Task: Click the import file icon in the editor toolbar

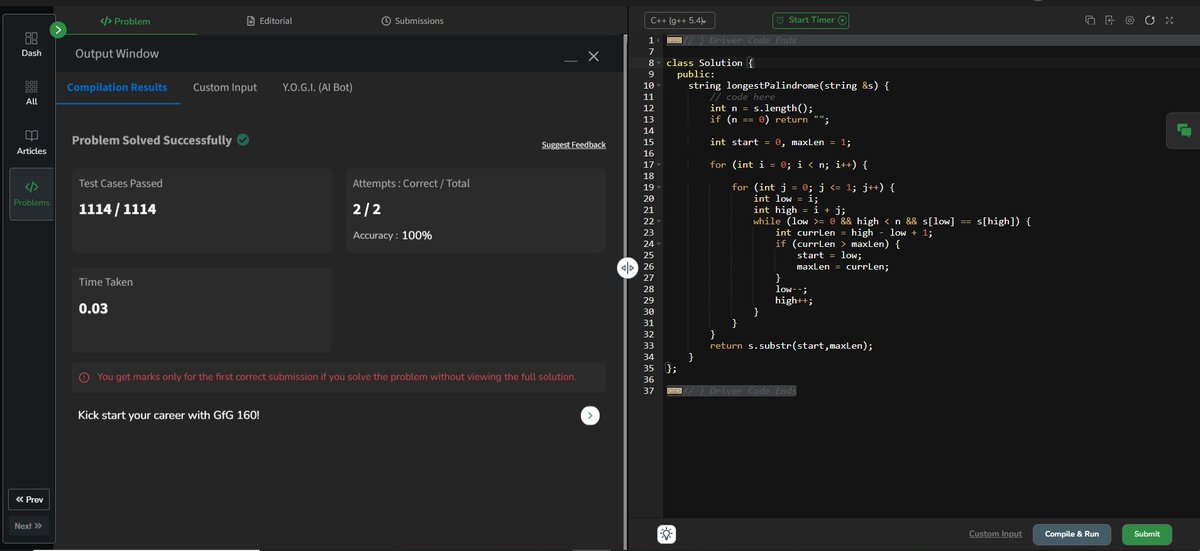Action: pyautogui.click(x=1110, y=20)
